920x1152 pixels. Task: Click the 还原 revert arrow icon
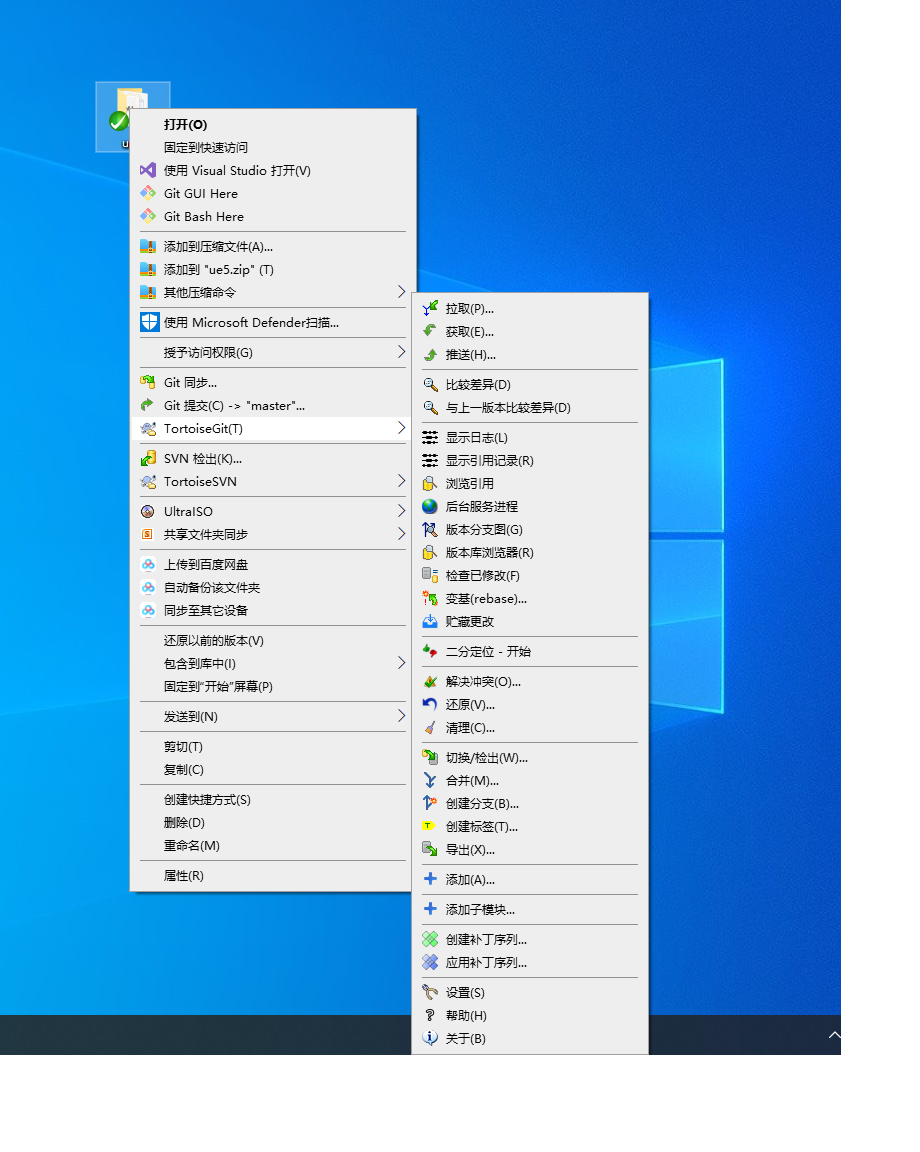pos(430,705)
